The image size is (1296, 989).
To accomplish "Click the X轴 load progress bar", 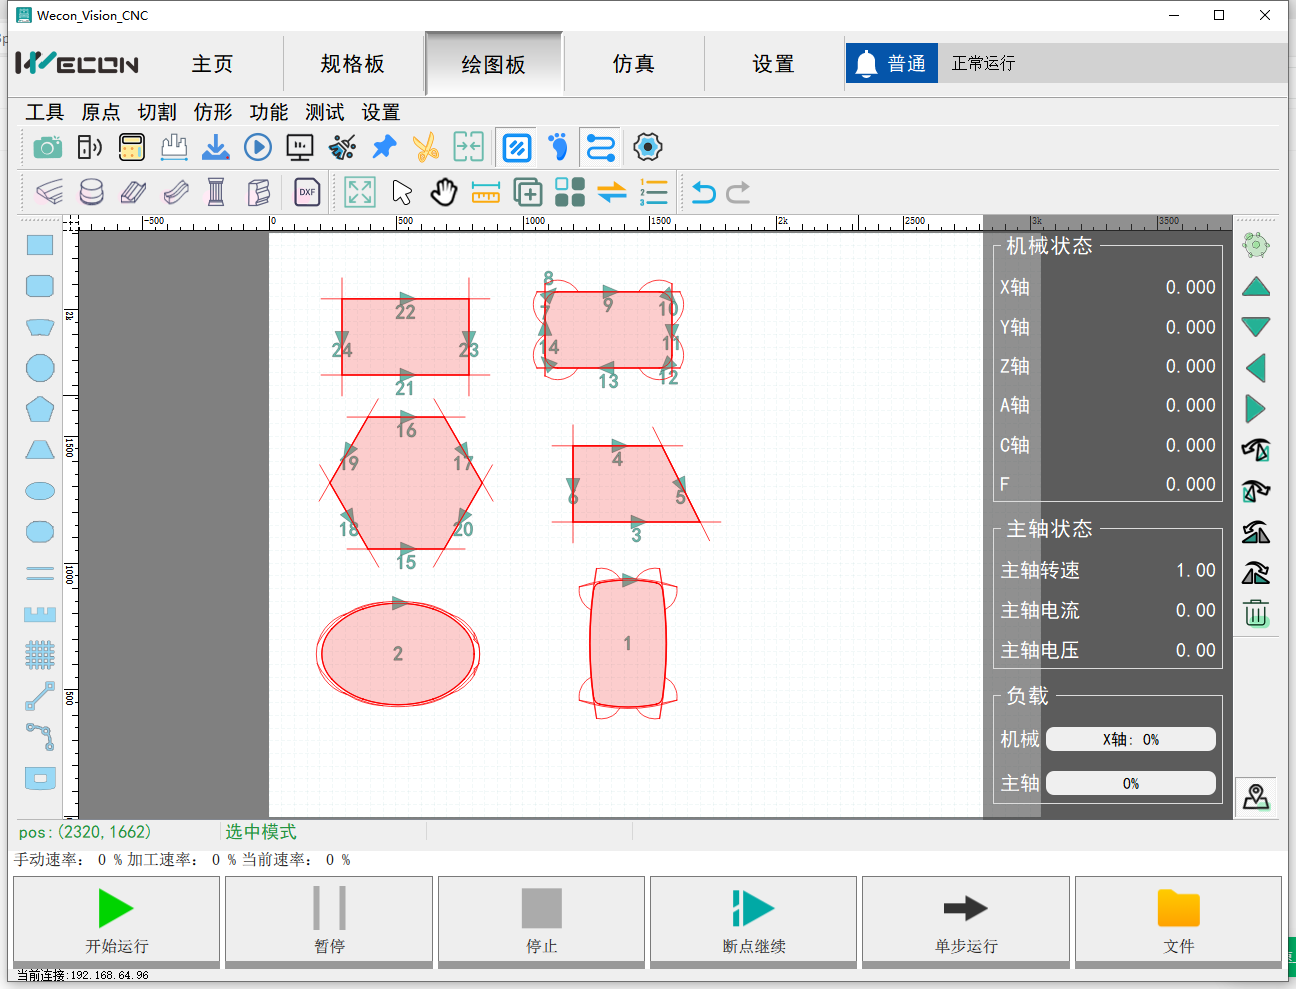I will pos(1130,739).
